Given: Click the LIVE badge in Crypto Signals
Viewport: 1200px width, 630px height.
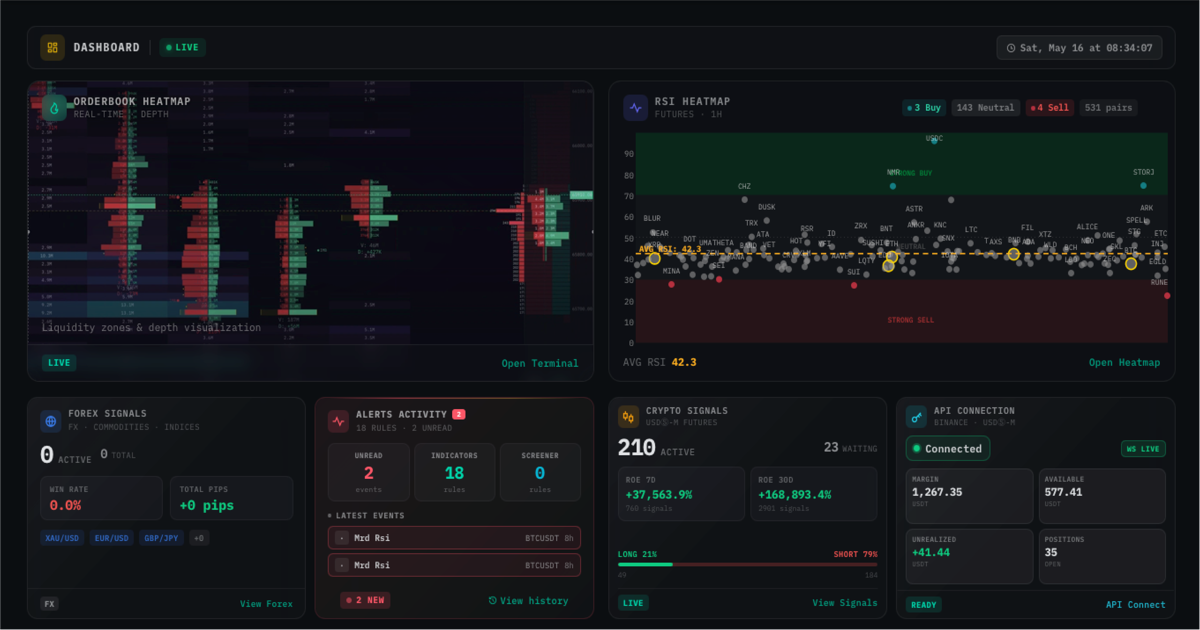Looking at the screenshot, I should pyautogui.click(x=633, y=603).
